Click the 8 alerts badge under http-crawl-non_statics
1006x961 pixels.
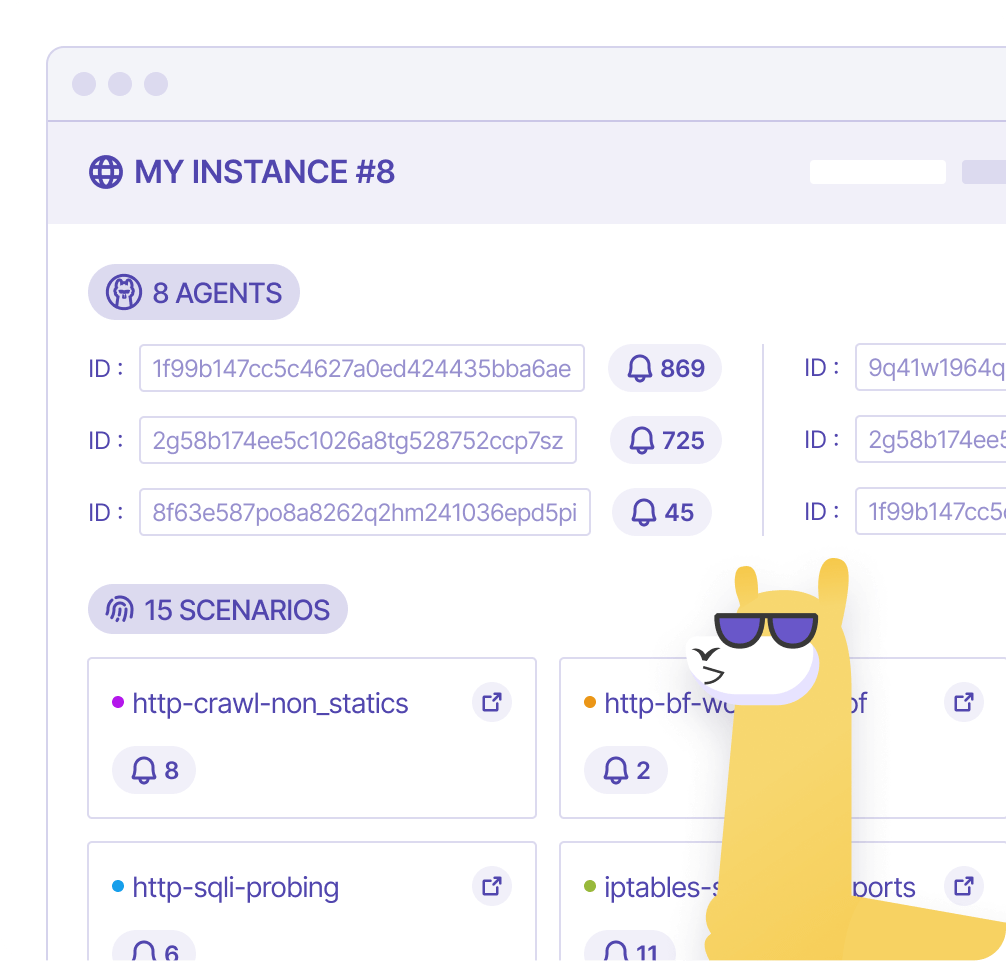coord(154,770)
